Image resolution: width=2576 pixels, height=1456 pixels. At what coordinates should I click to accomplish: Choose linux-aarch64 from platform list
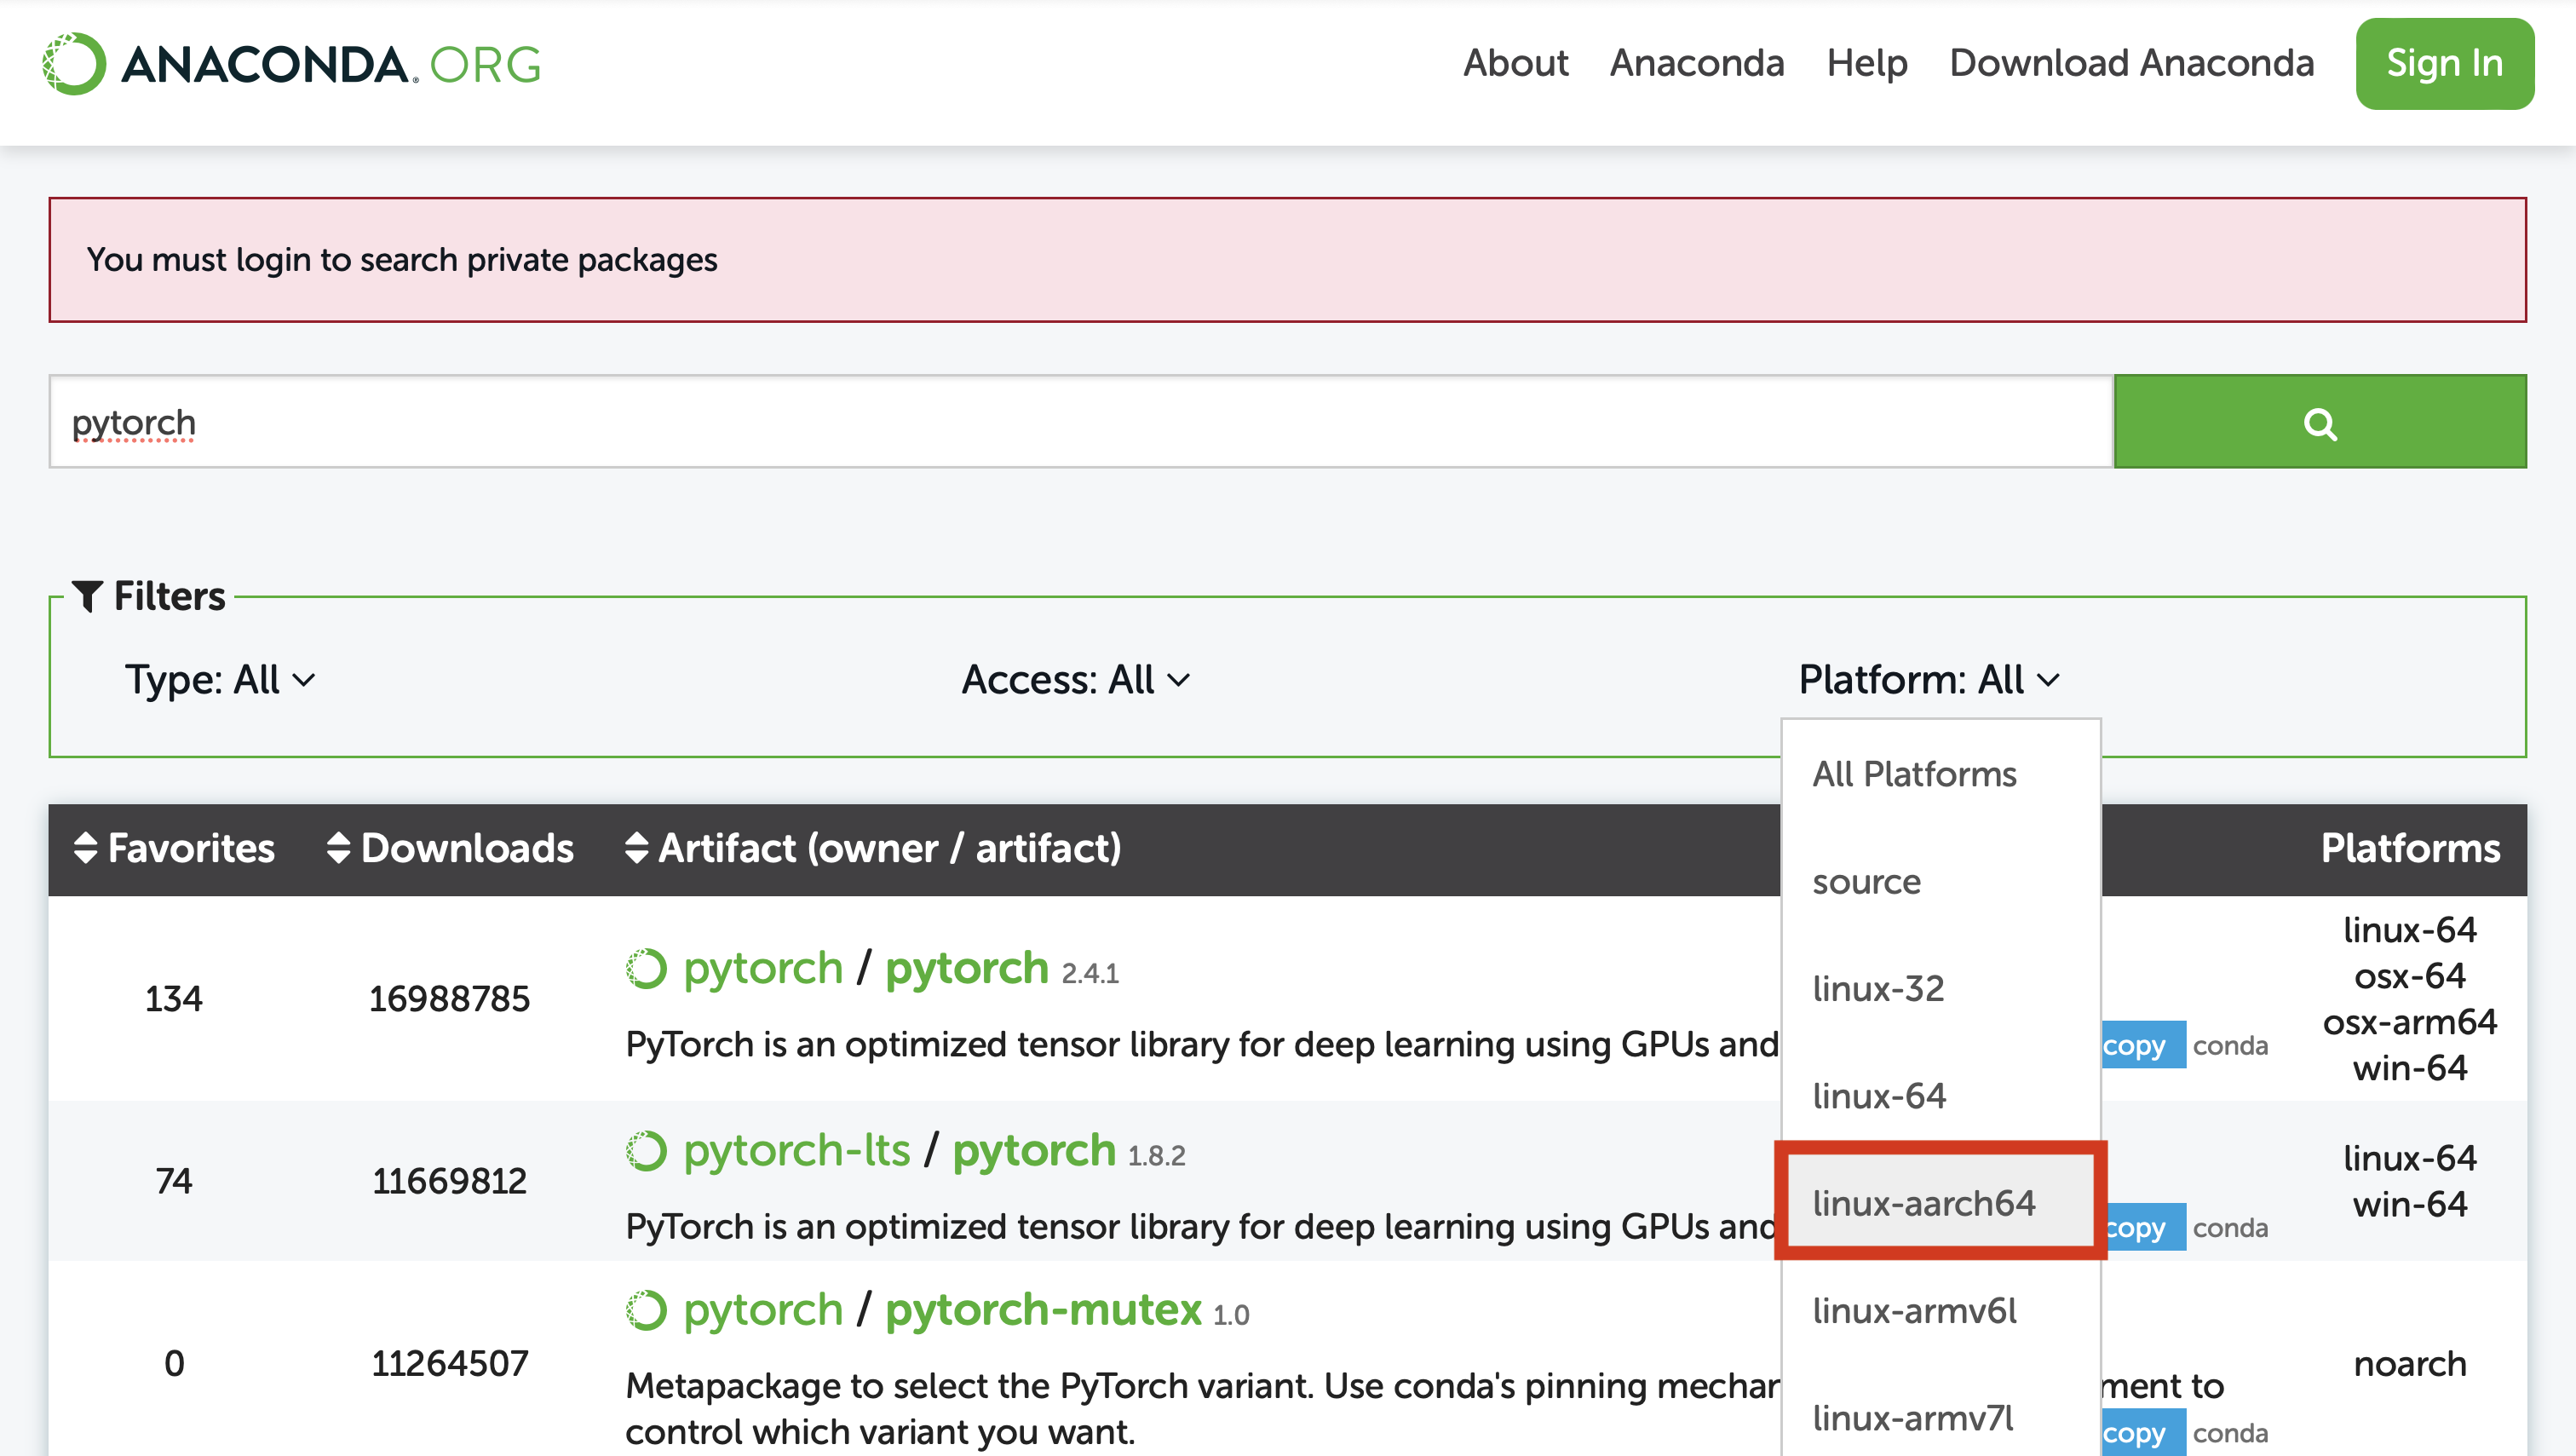point(1940,1202)
